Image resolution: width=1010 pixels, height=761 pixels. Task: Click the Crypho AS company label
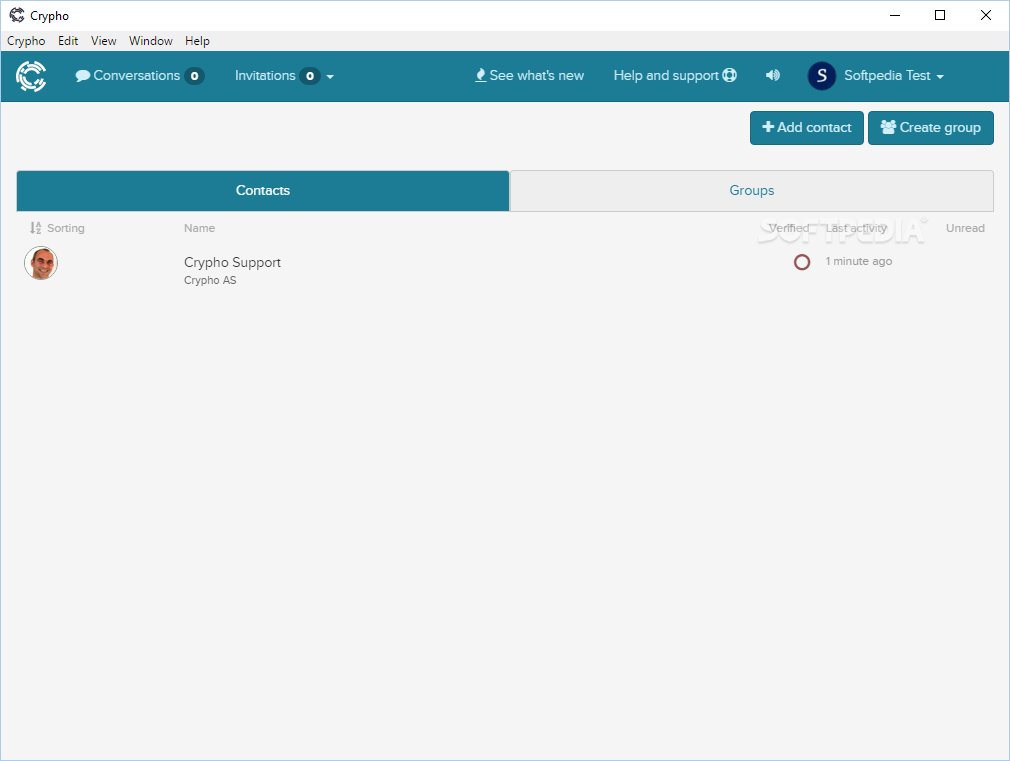(x=210, y=280)
